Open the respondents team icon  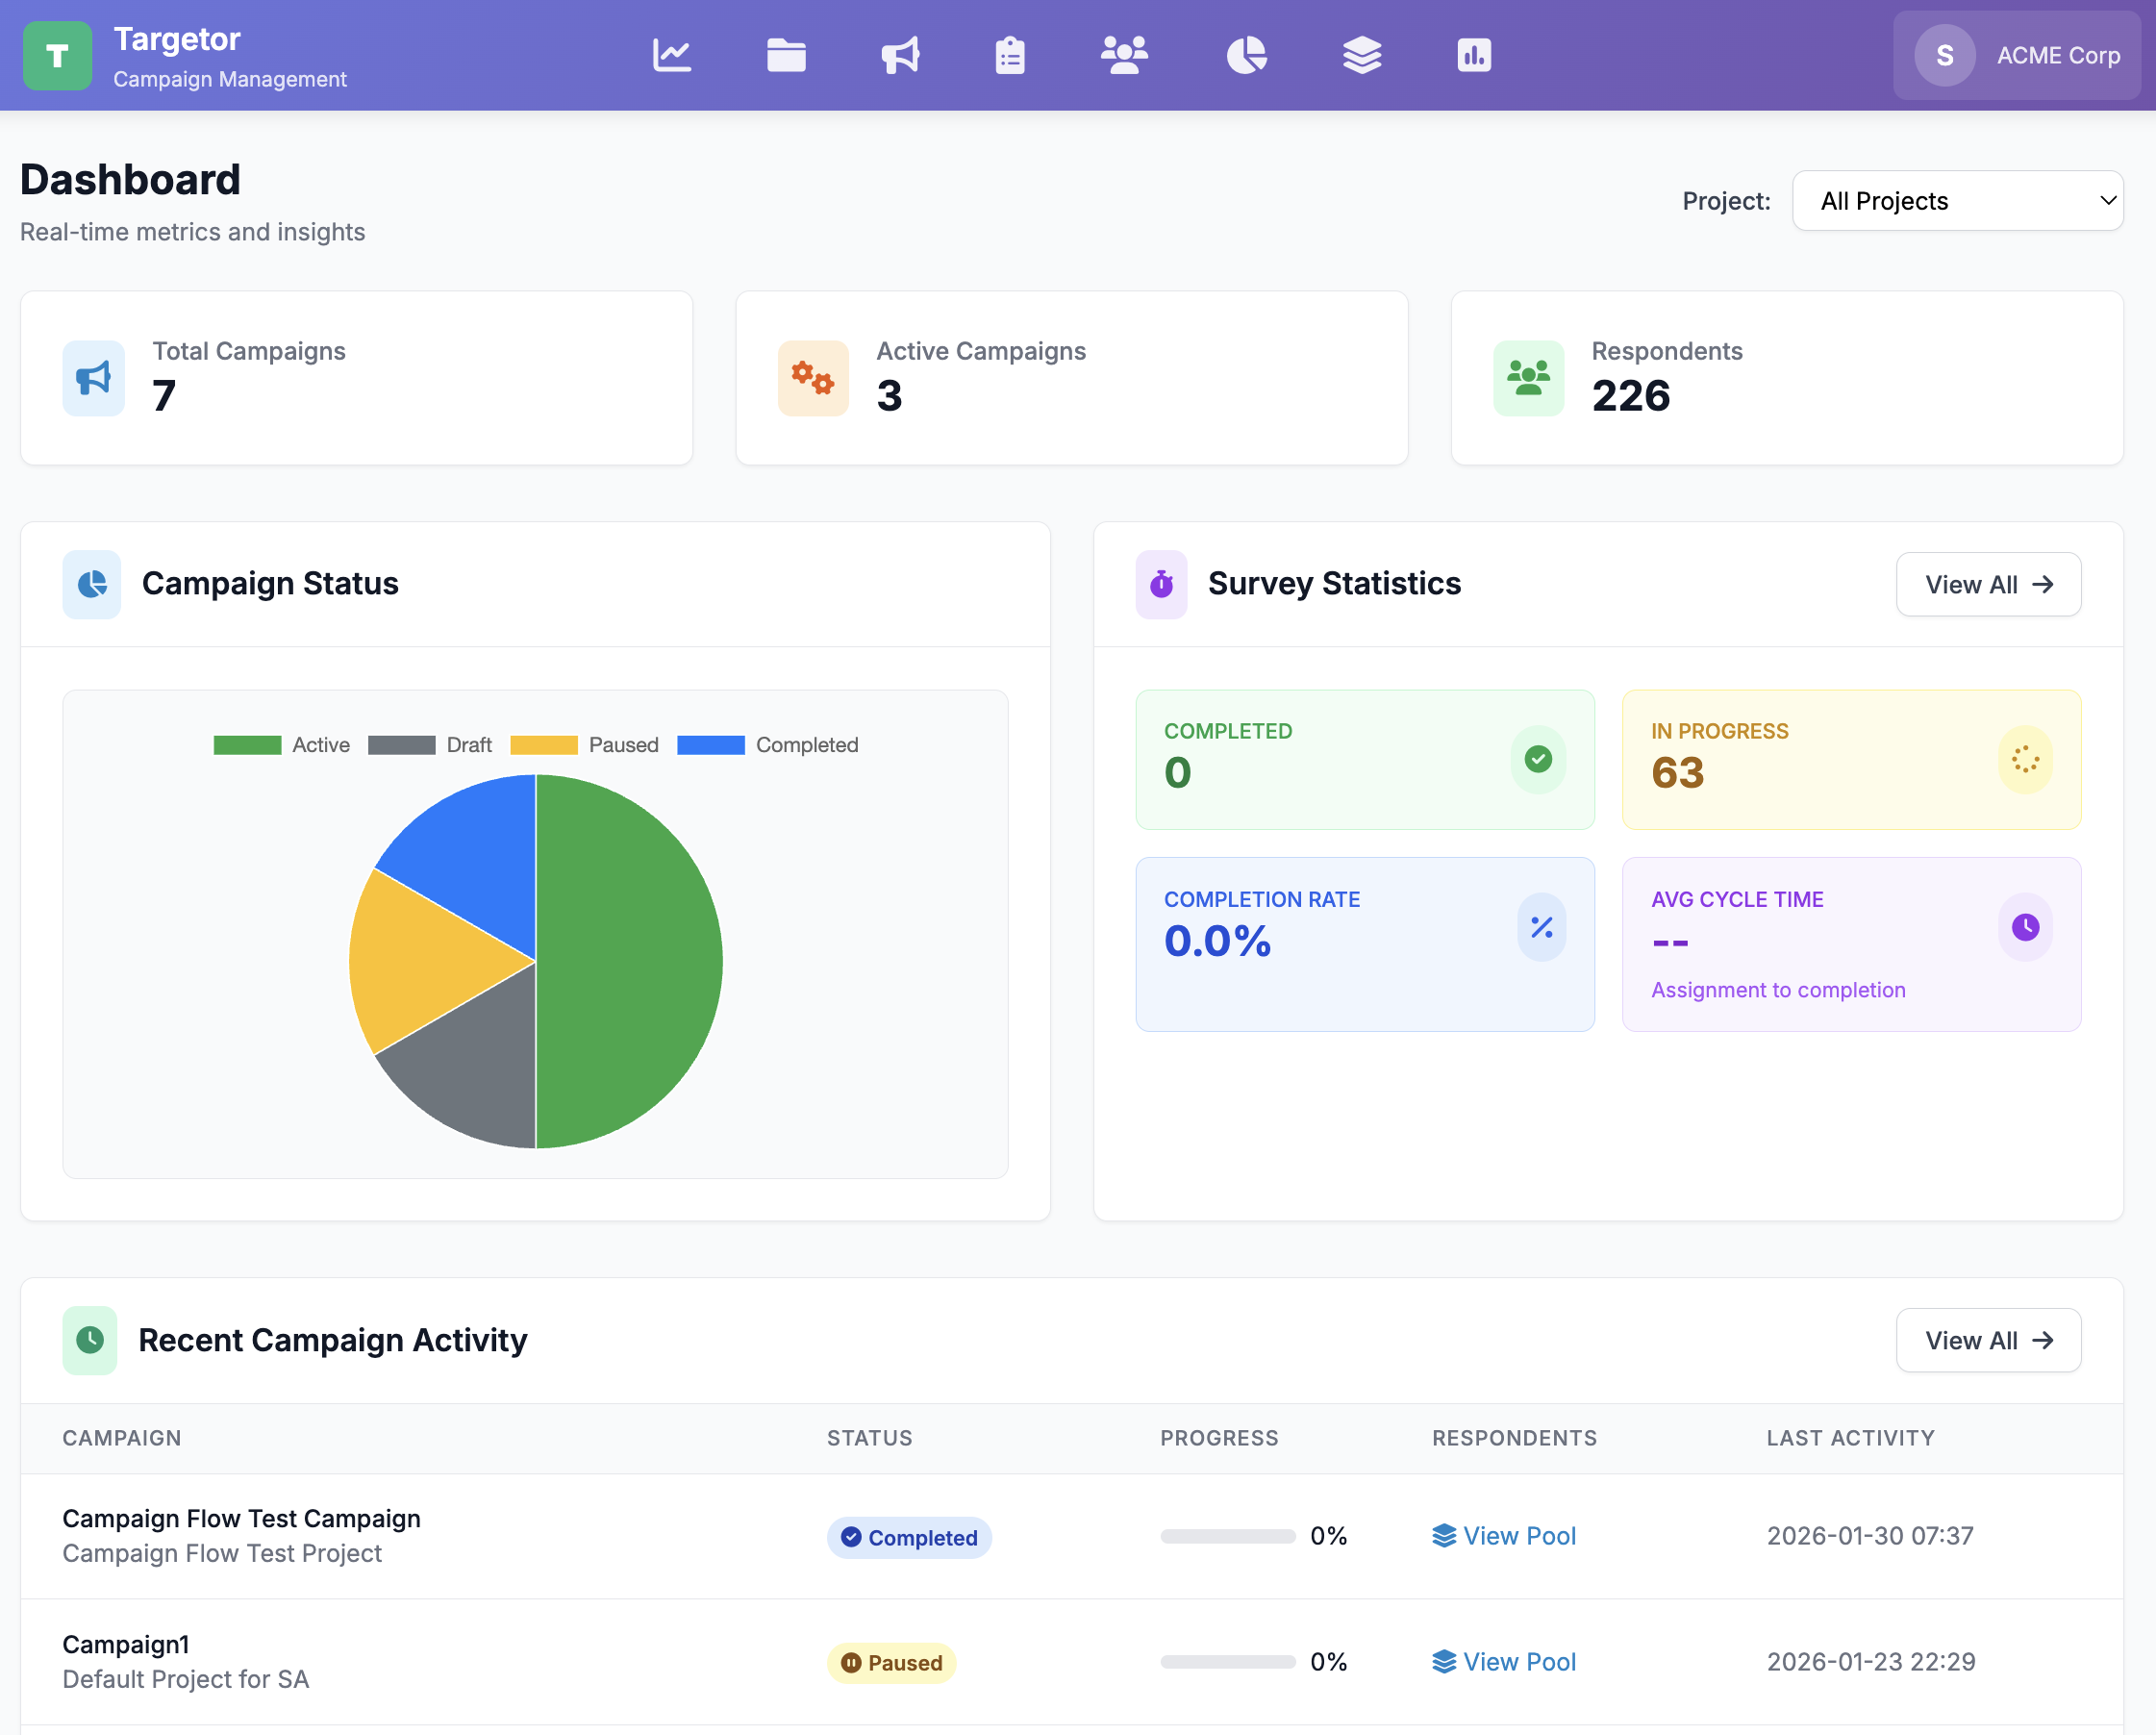point(1124,55)
